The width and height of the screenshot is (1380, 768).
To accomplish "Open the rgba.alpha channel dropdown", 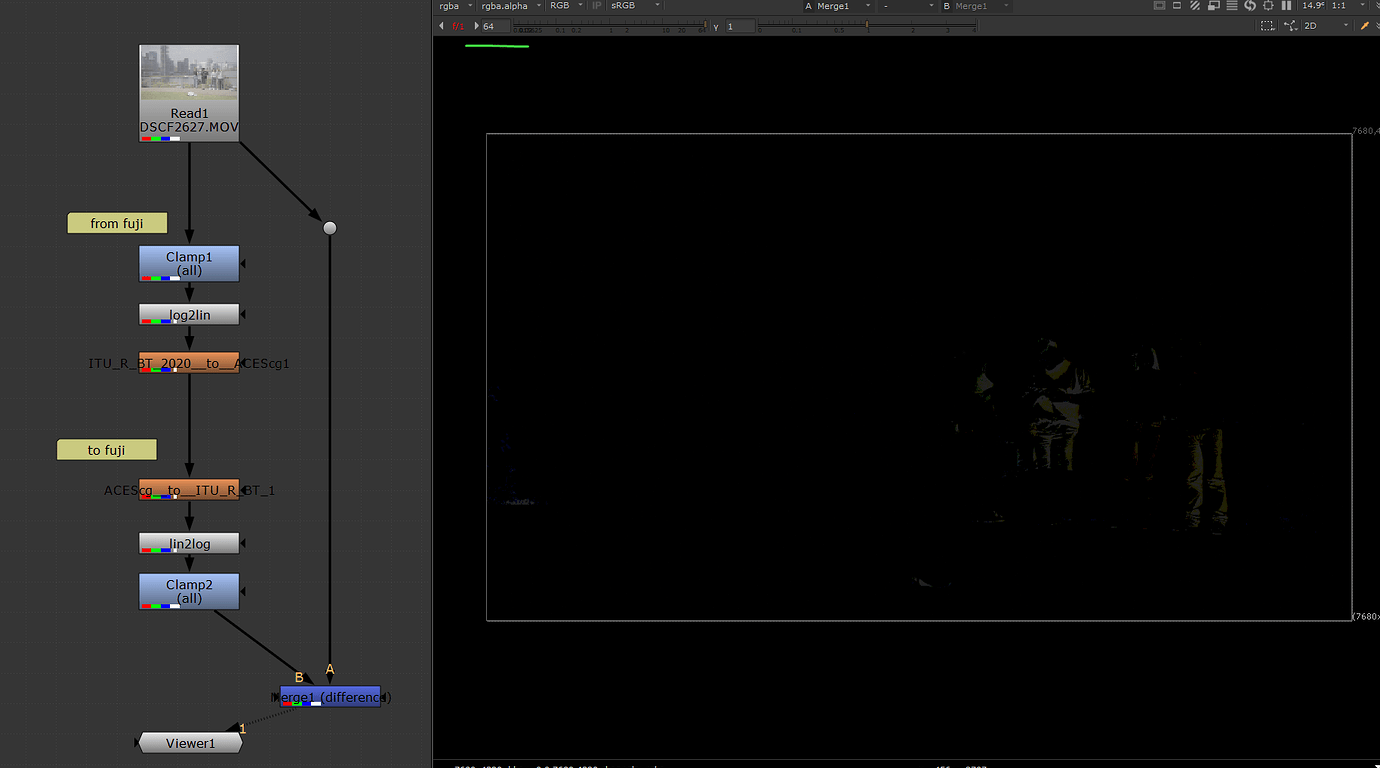I will point(510,6).
